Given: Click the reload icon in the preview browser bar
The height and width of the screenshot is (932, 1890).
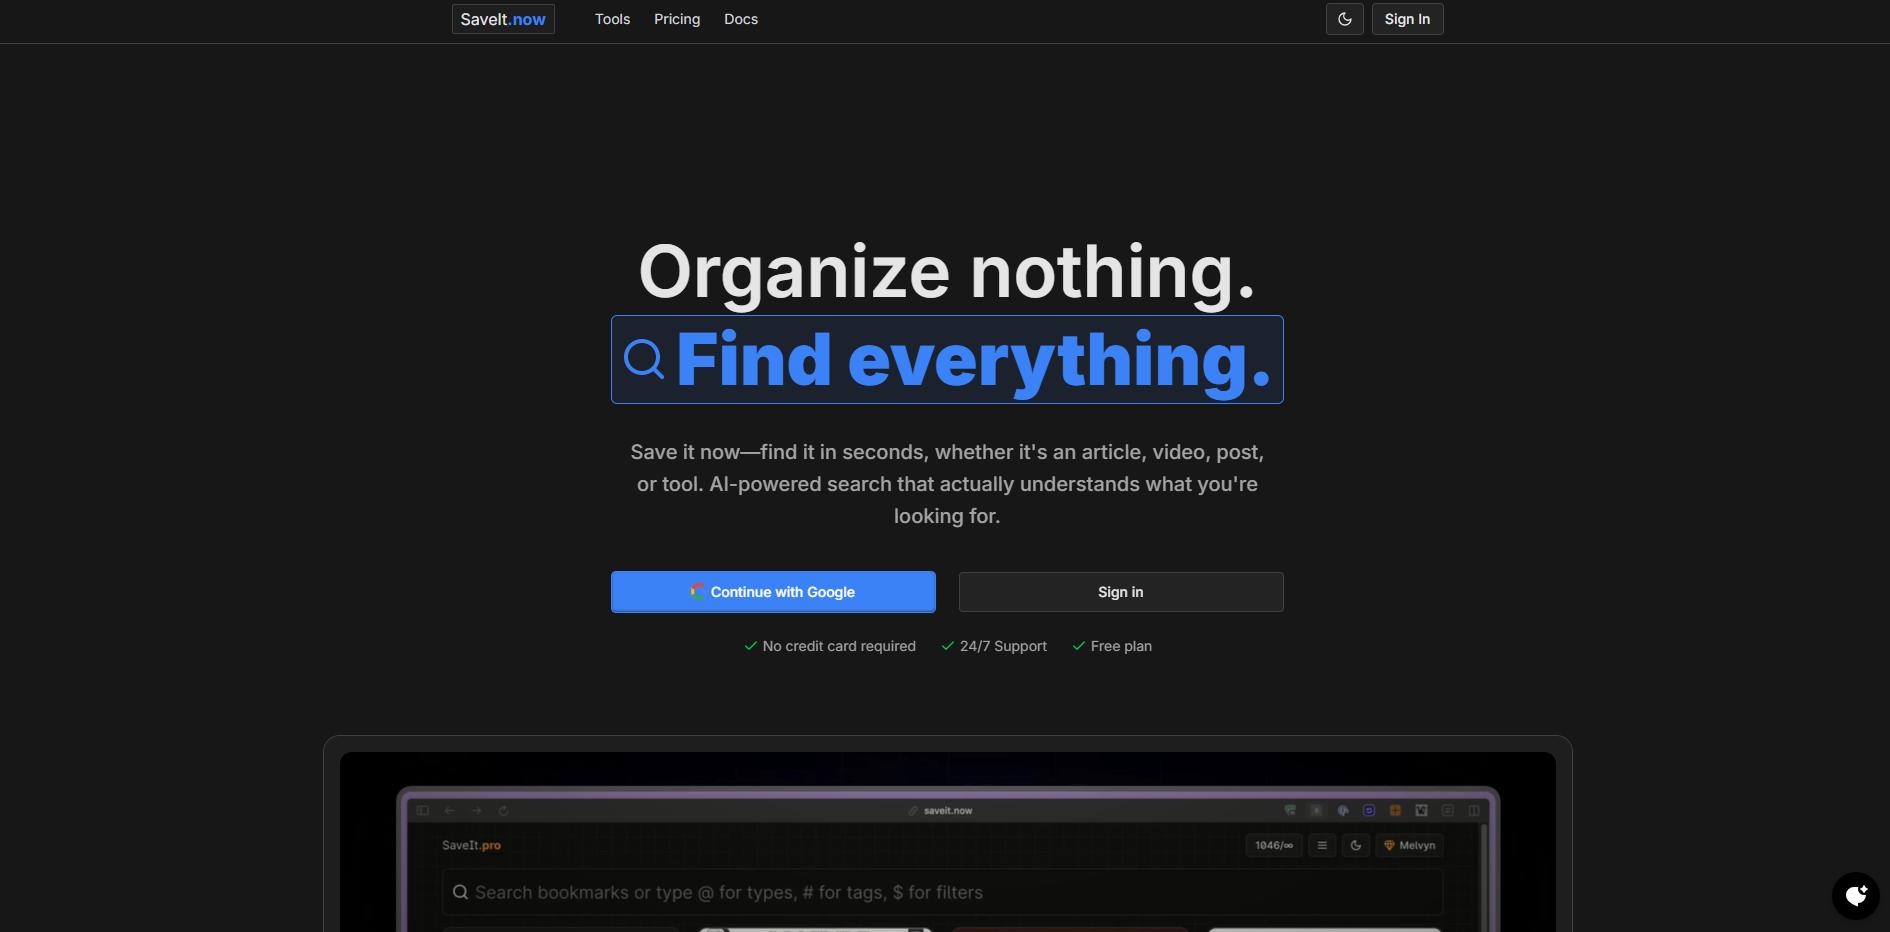Looking at the screenshot, I should [503, 811].
